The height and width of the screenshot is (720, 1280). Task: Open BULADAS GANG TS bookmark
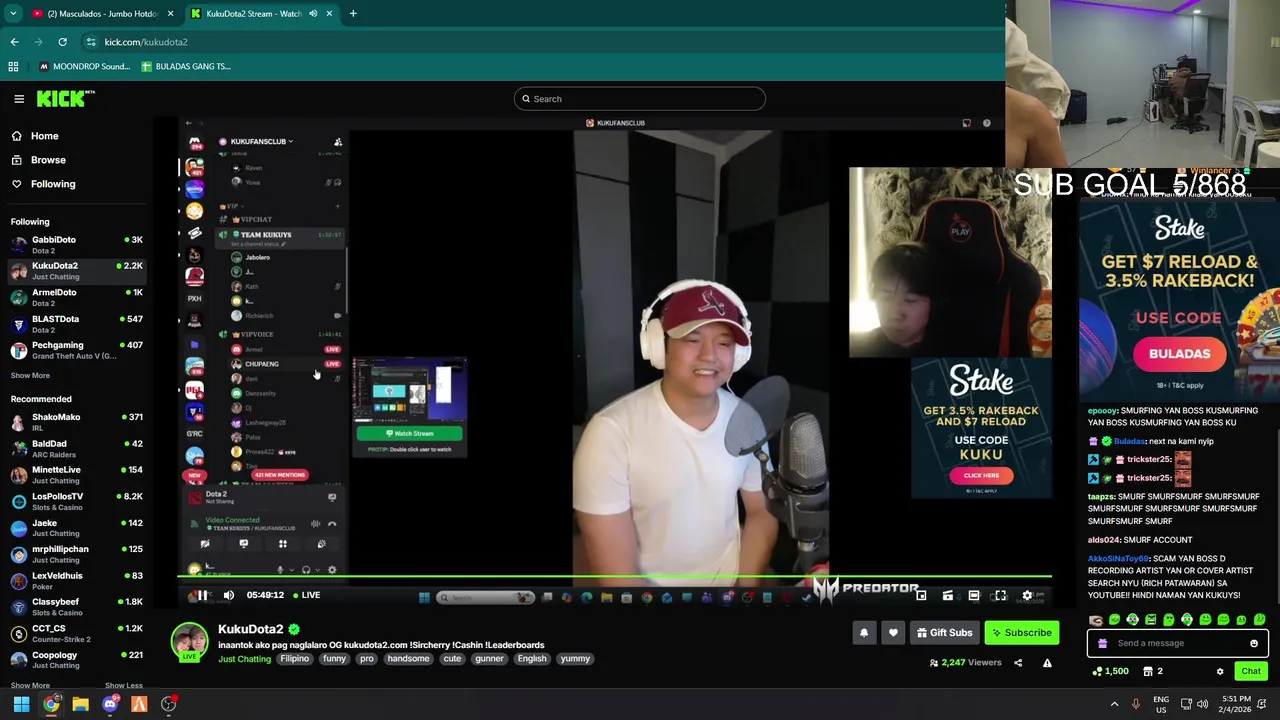[x=186, y=66]
